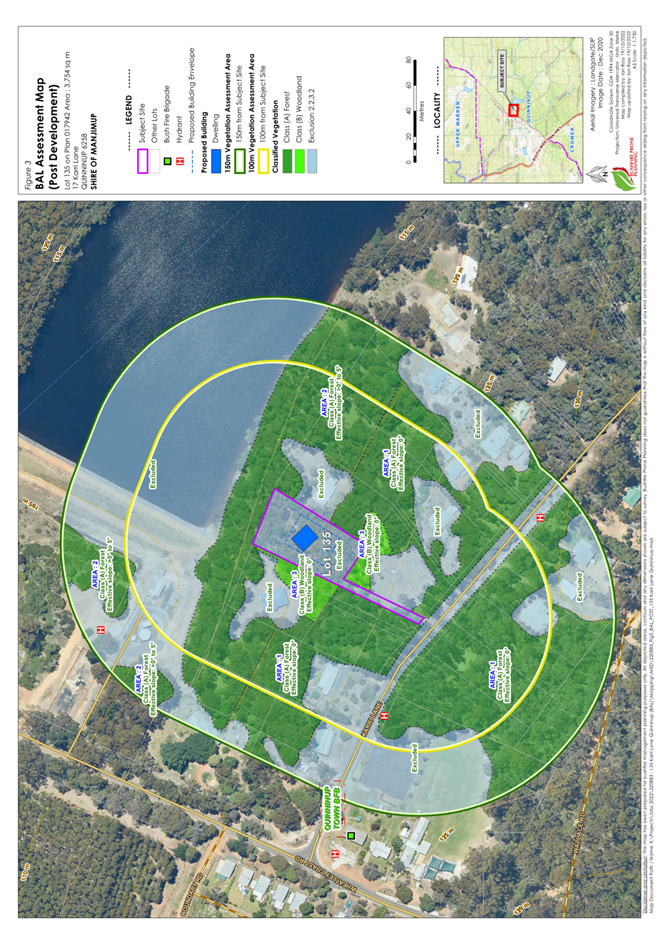665x940 pixels.
Task: Click the 'LEGEND' heading
Action: tap(129, 110)
